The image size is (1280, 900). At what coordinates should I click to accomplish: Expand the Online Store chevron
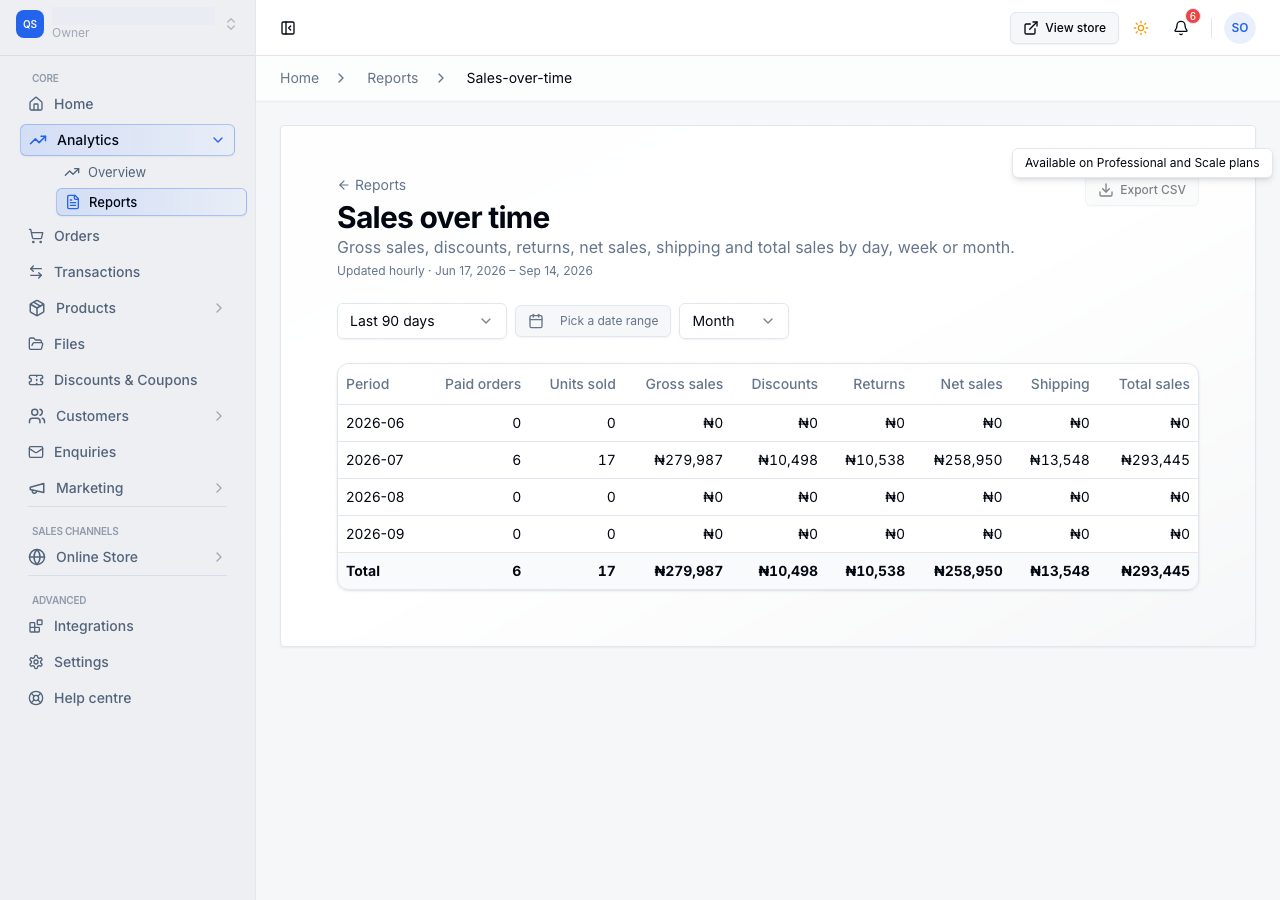pos(218,557)
